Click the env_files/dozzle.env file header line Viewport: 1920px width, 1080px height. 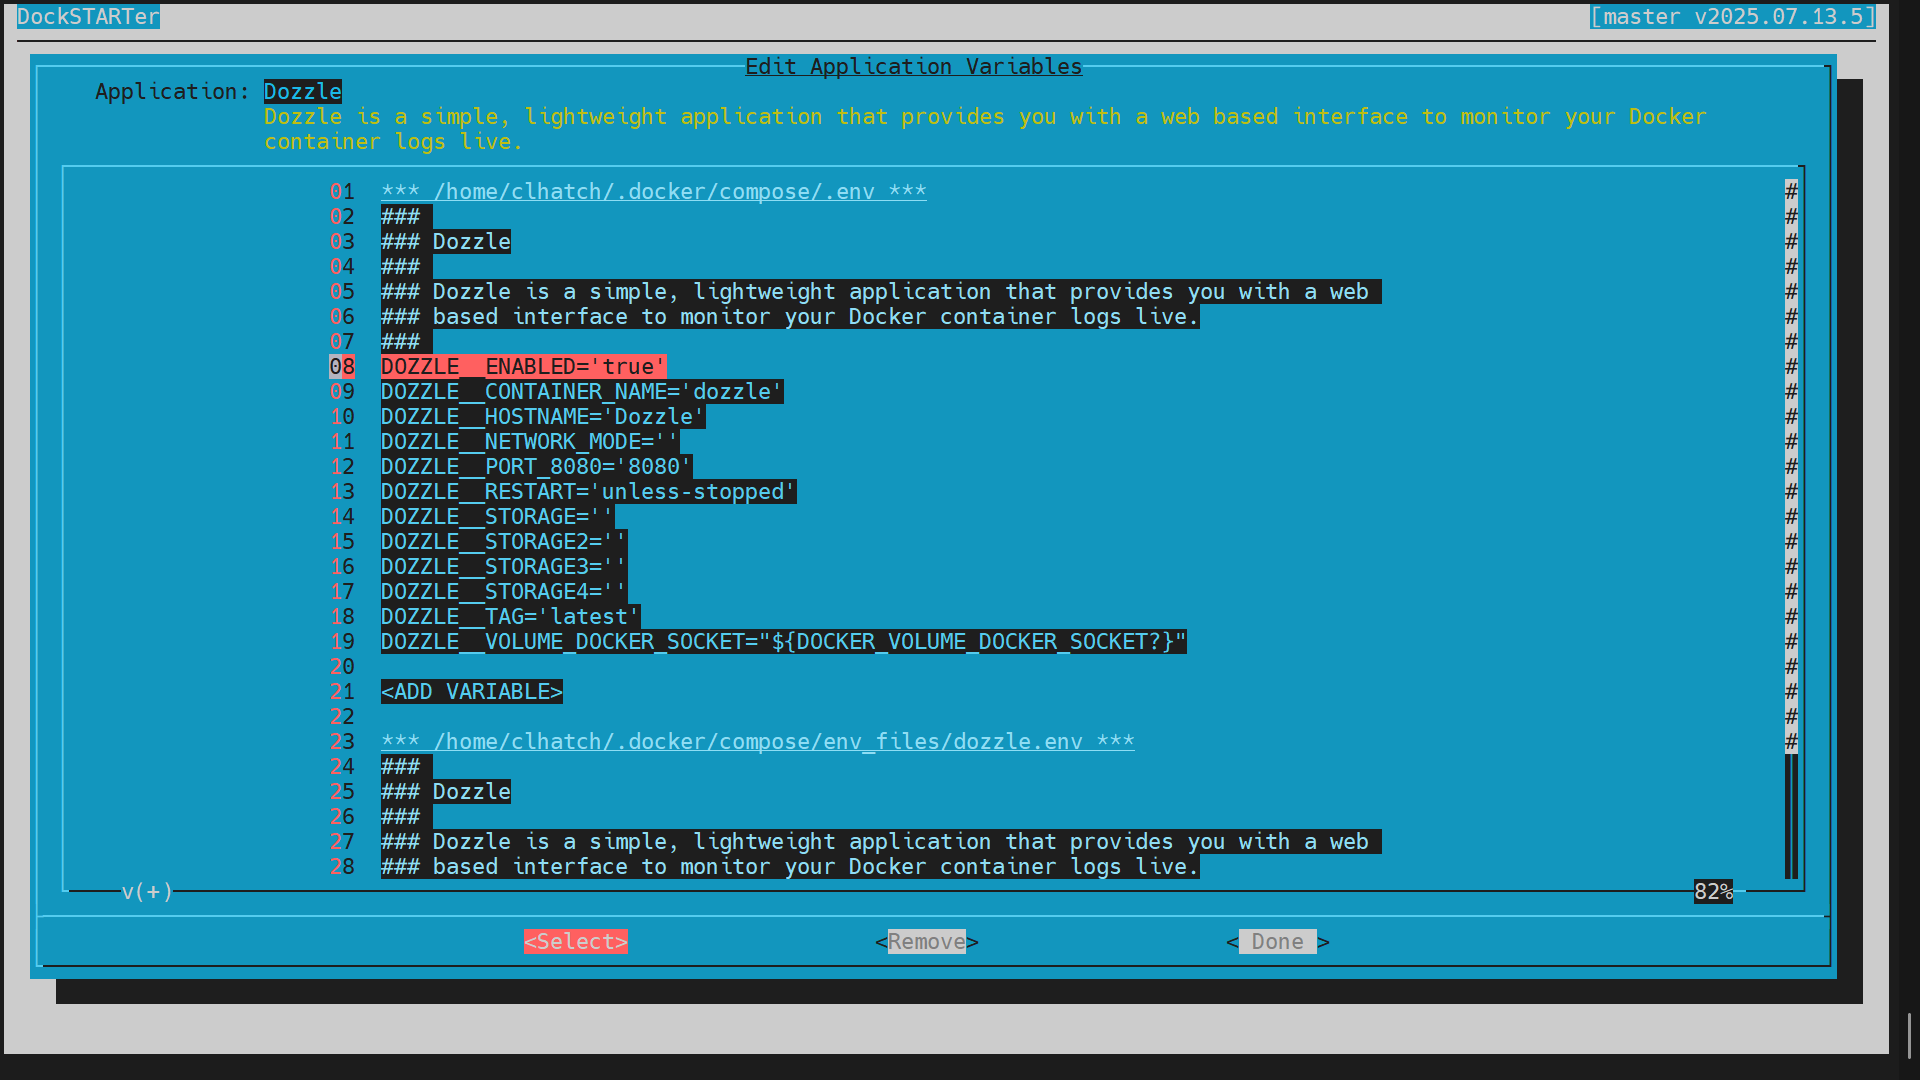coord(758,742)
